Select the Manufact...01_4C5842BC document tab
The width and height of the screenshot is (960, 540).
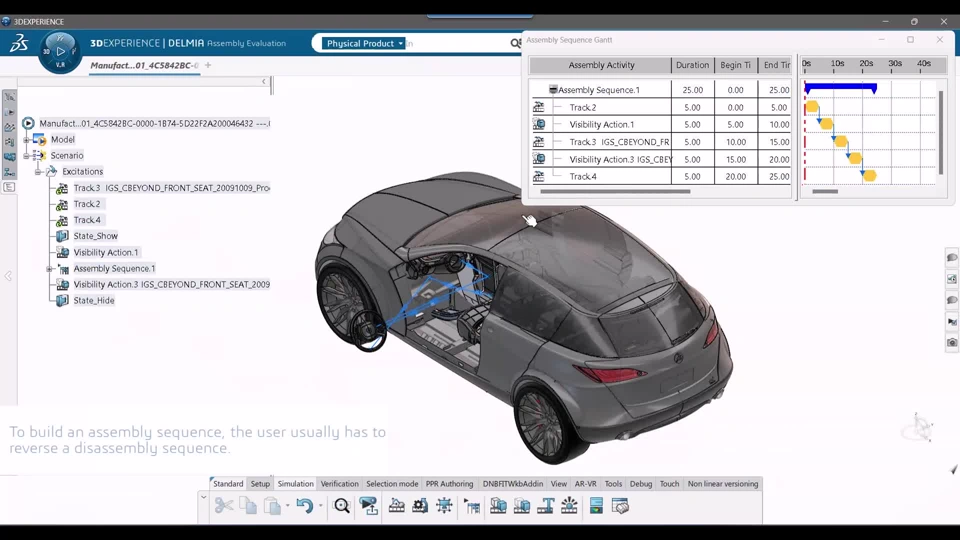[144, 66]
